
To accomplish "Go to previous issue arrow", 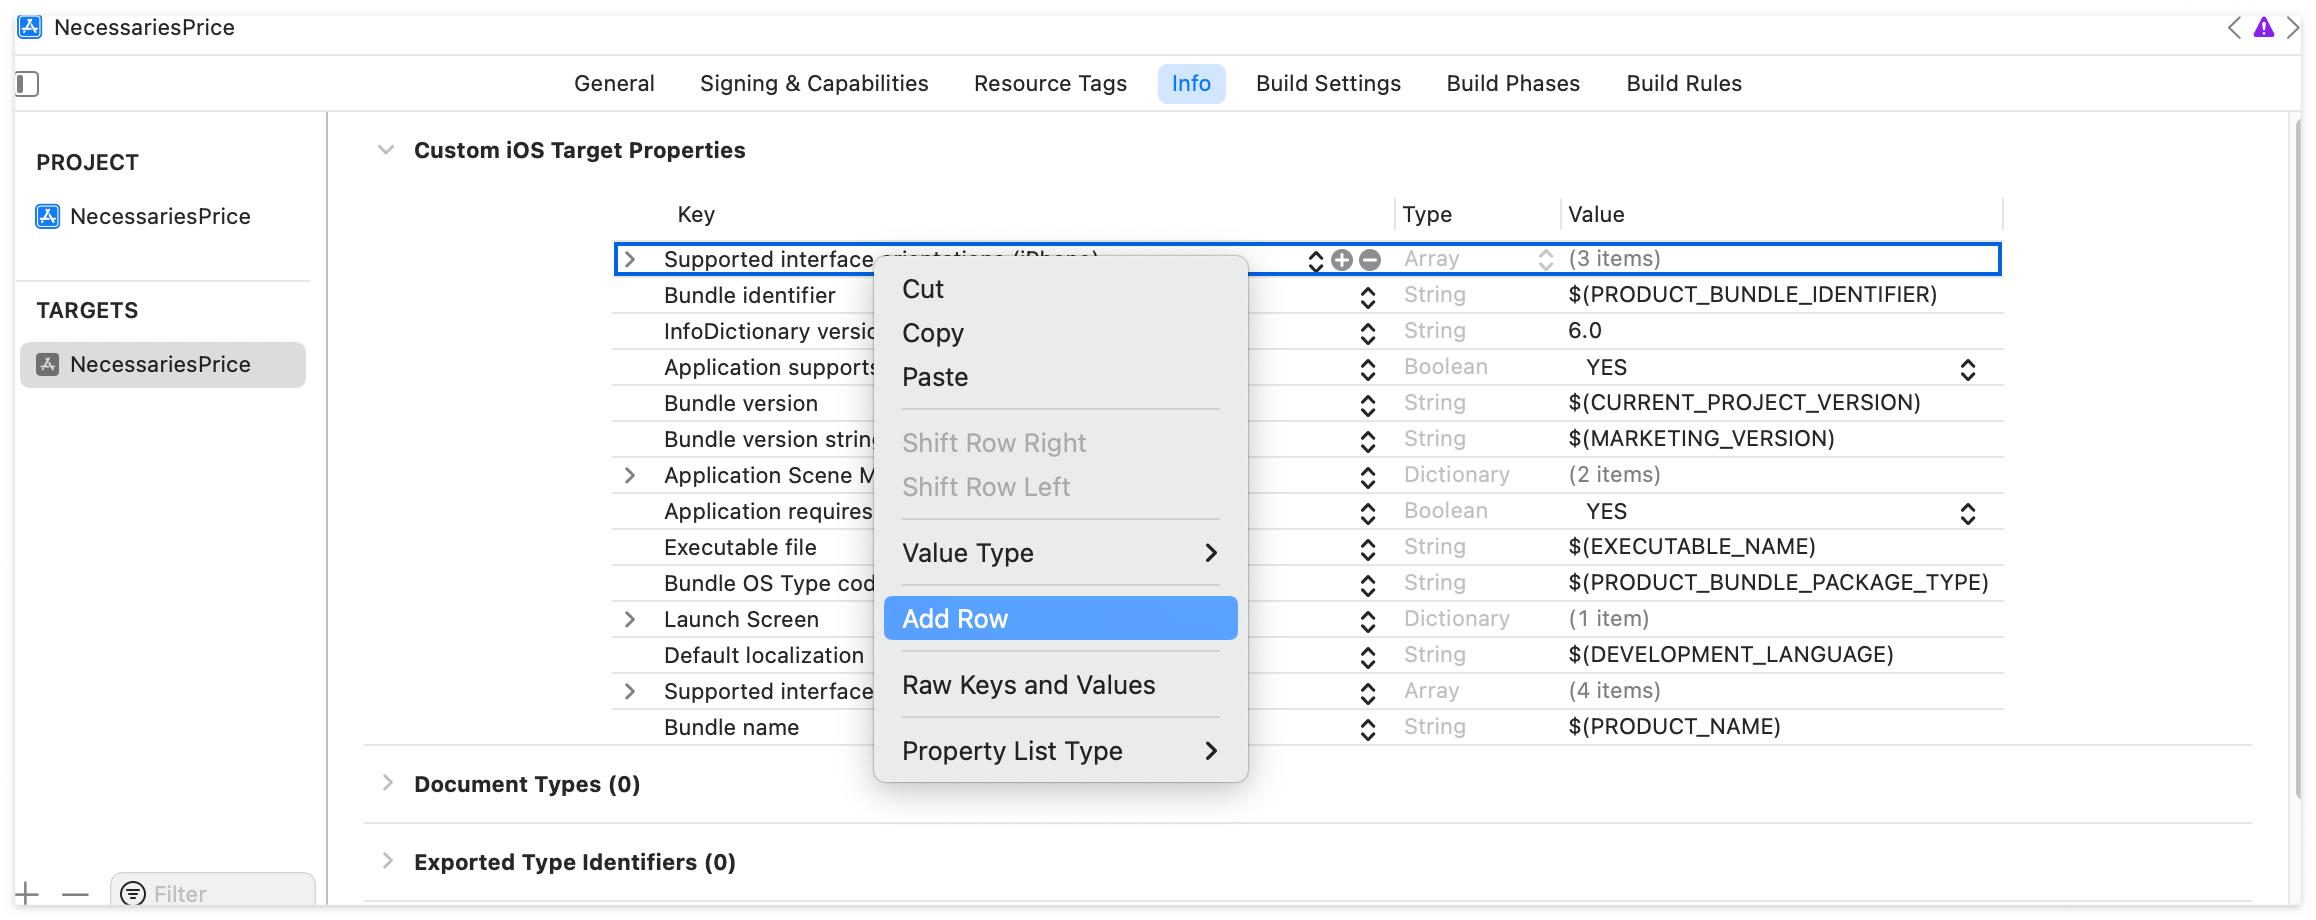I will (x=2234, y=28).
